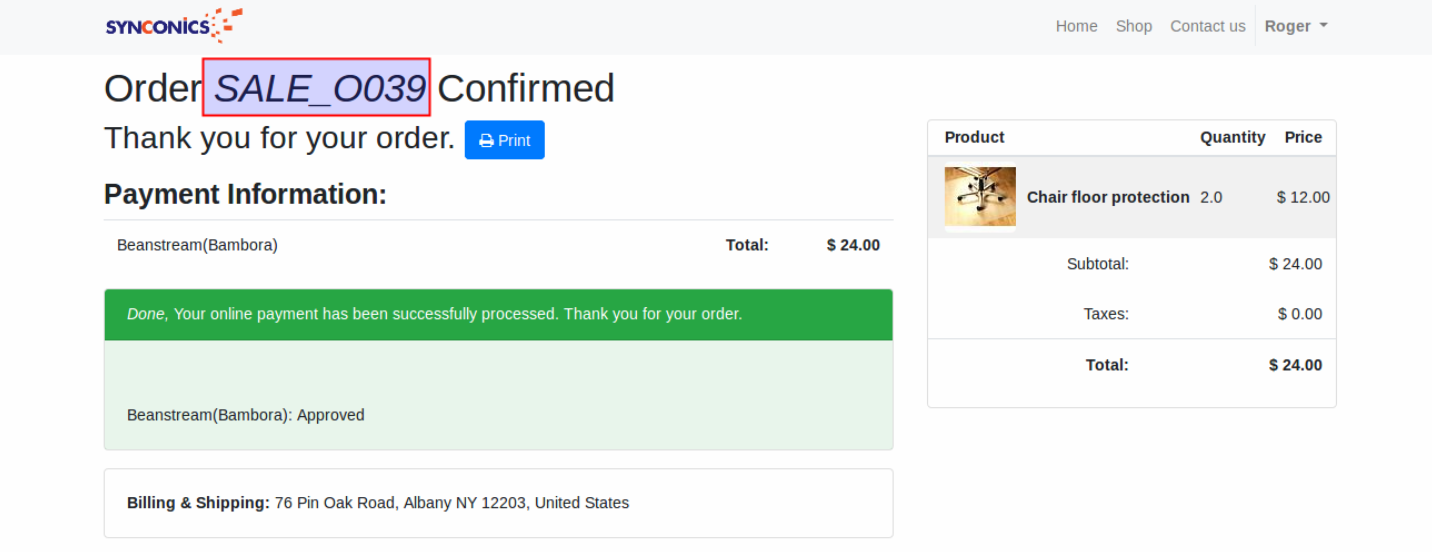Click the $ 12.00 unit price
1432x552 pixels.
[x=1303, y=197]
